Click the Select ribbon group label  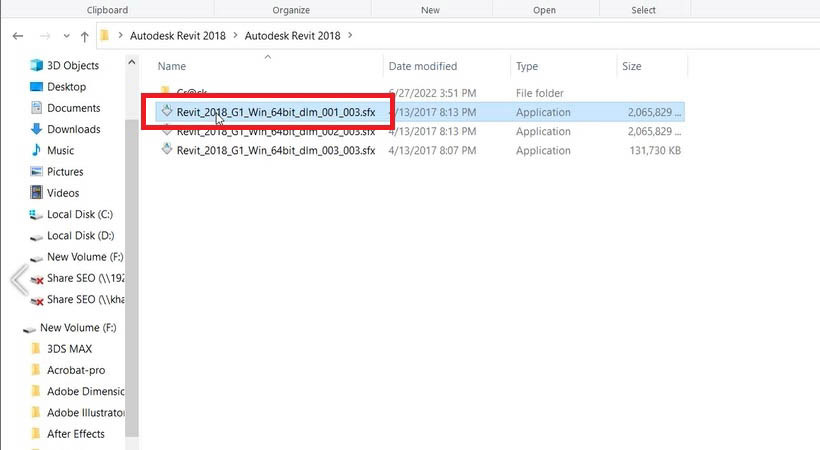point(643,10)
